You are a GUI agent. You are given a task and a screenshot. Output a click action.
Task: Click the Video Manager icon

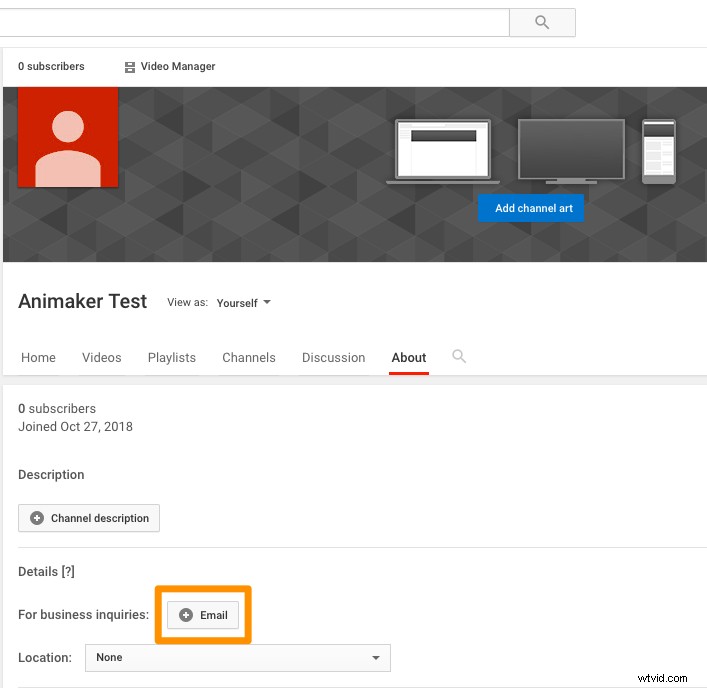click(x=130, y=67)
